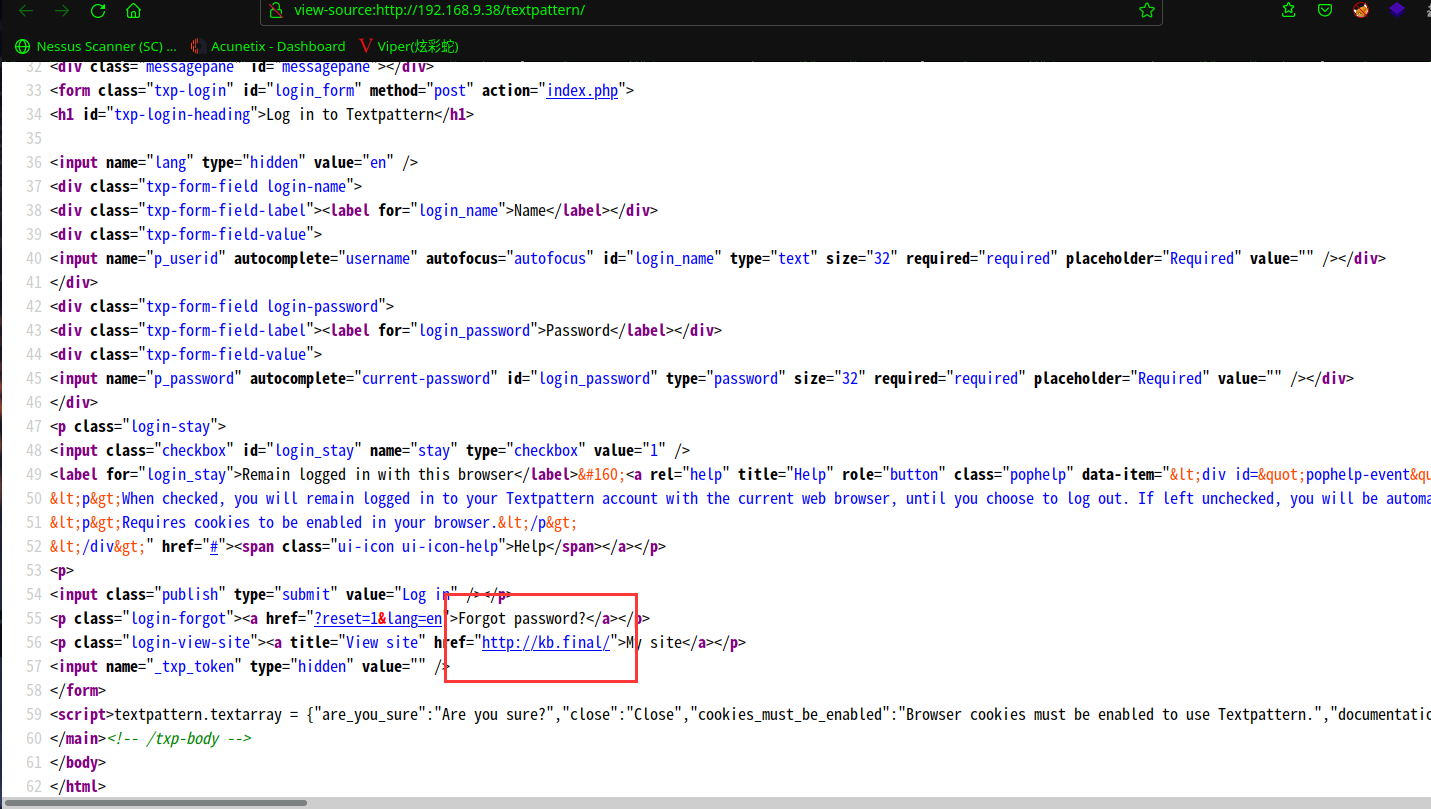The height and width of the screenshot is (809, 1431).
Task: Click the Acunetix bookmark favicon
Action: tap(198, 46)
